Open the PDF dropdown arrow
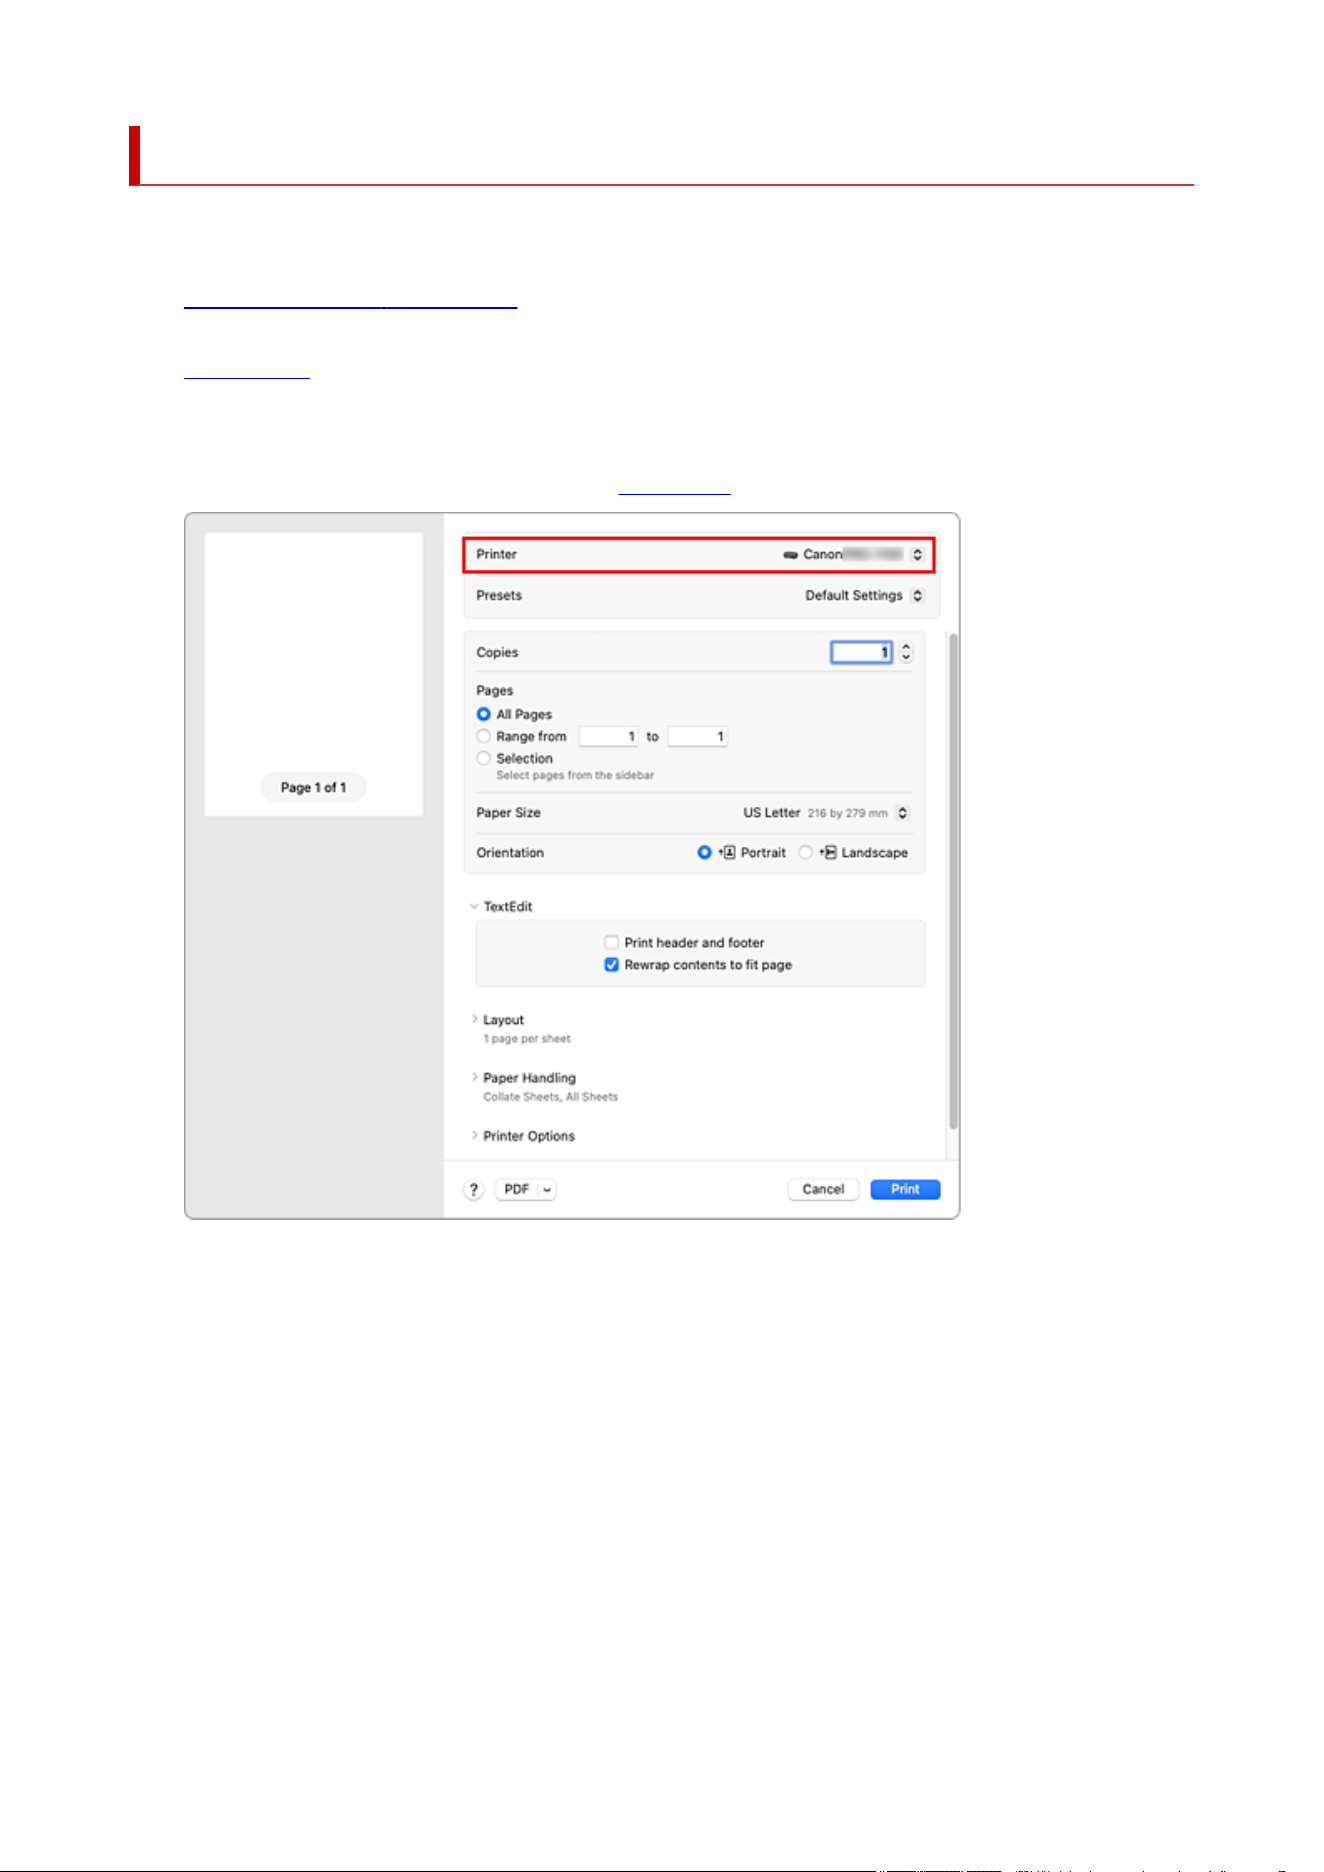The width and height of the screenshot is (1324, 1872). click(547, 1189)
